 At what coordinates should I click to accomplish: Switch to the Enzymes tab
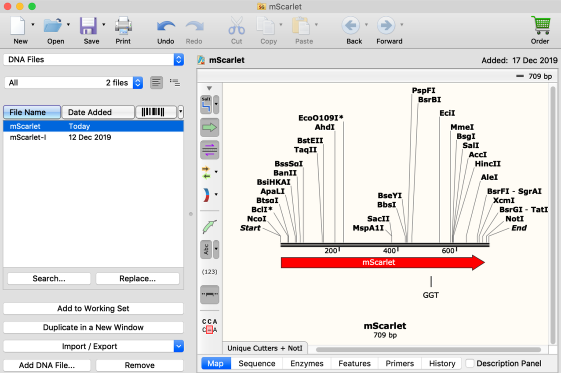point(307,363)
